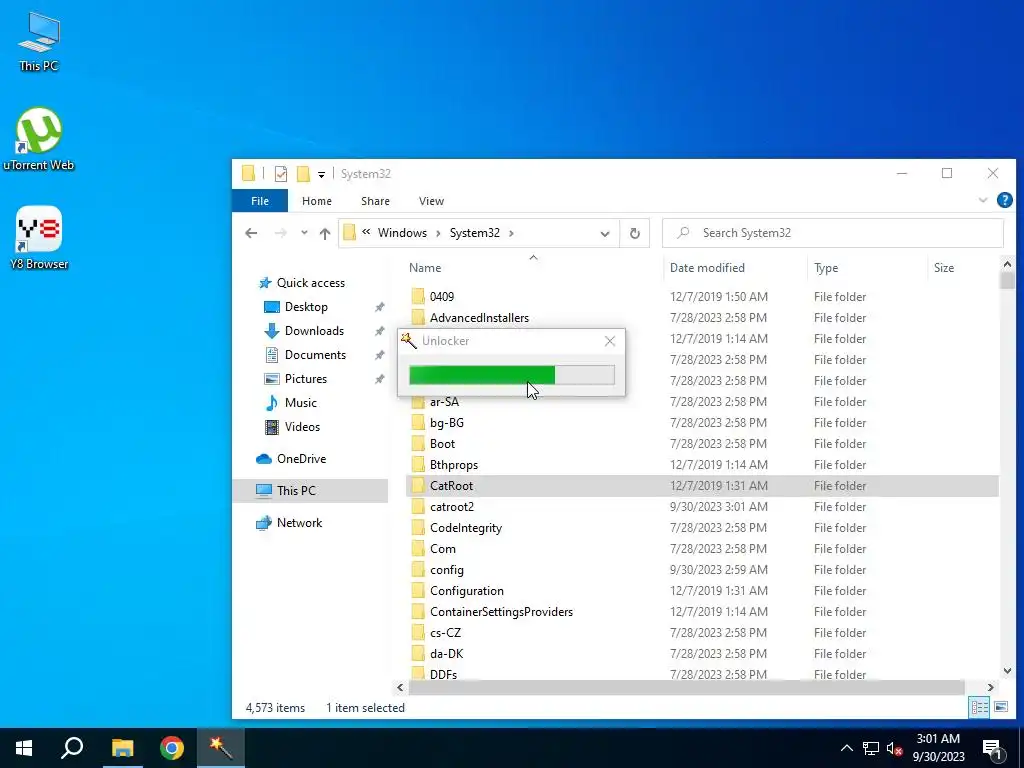Select Quick access in navigation pane

[310, 283]
